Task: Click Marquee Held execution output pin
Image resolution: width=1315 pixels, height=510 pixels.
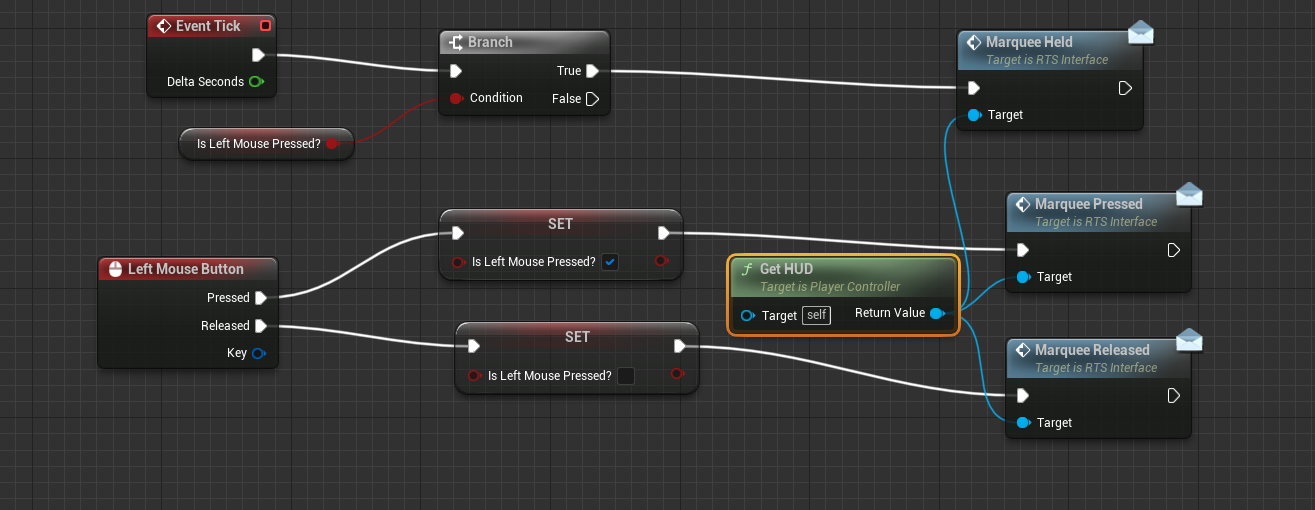Action: [x=1125, y=88]
